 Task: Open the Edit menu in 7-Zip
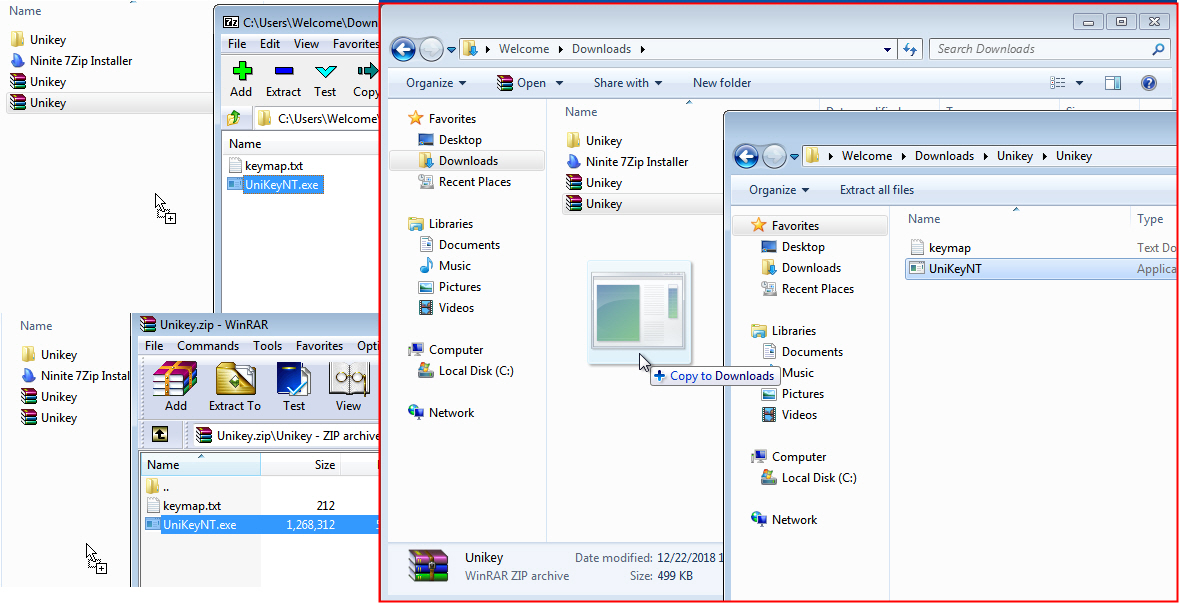pyautogui.click(x=270, y=44)
